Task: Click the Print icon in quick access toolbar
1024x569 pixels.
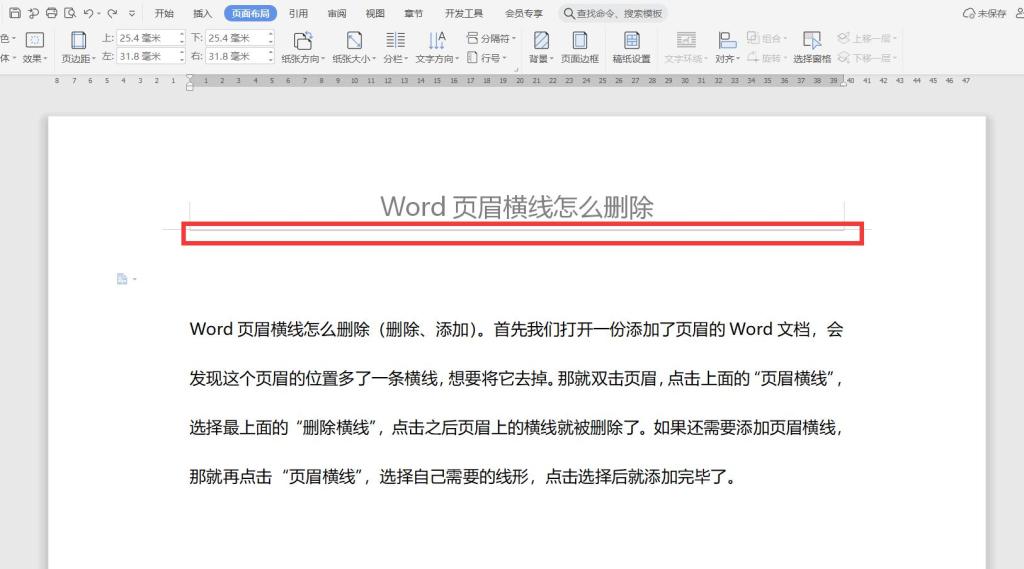Action: pos(51,13)
